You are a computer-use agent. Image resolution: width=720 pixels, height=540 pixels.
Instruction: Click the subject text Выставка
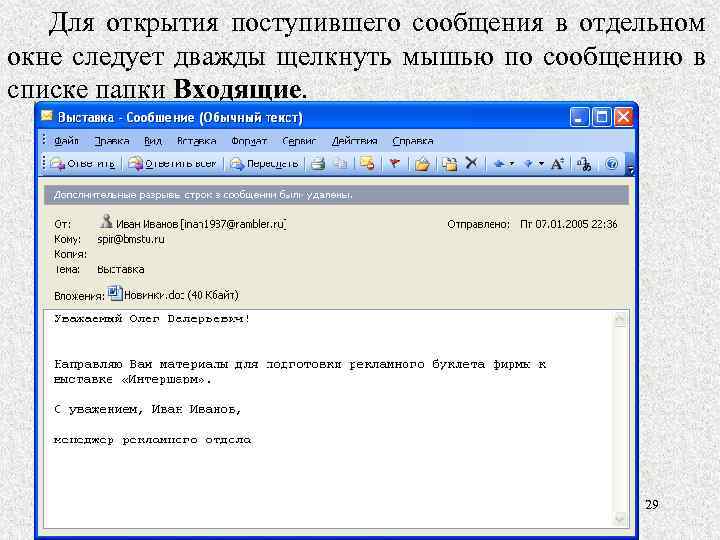pos(121,270)
